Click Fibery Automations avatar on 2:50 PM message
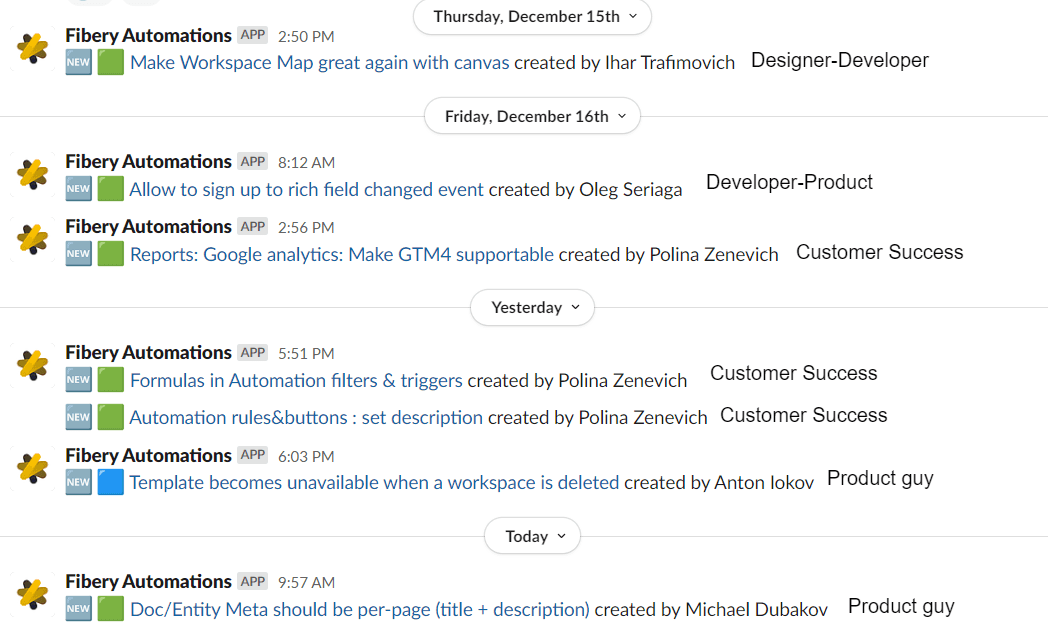The image size is (1048, 631). [x=33, y=48]
